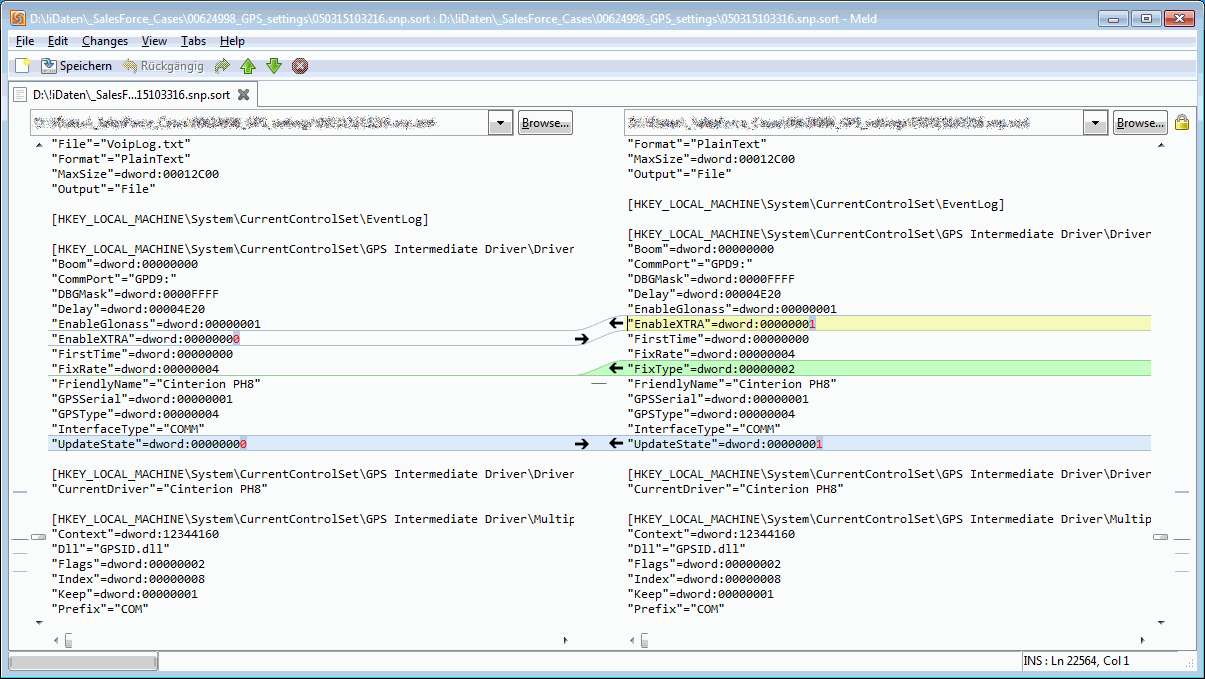Click Browse for the left file

[545, 122]
